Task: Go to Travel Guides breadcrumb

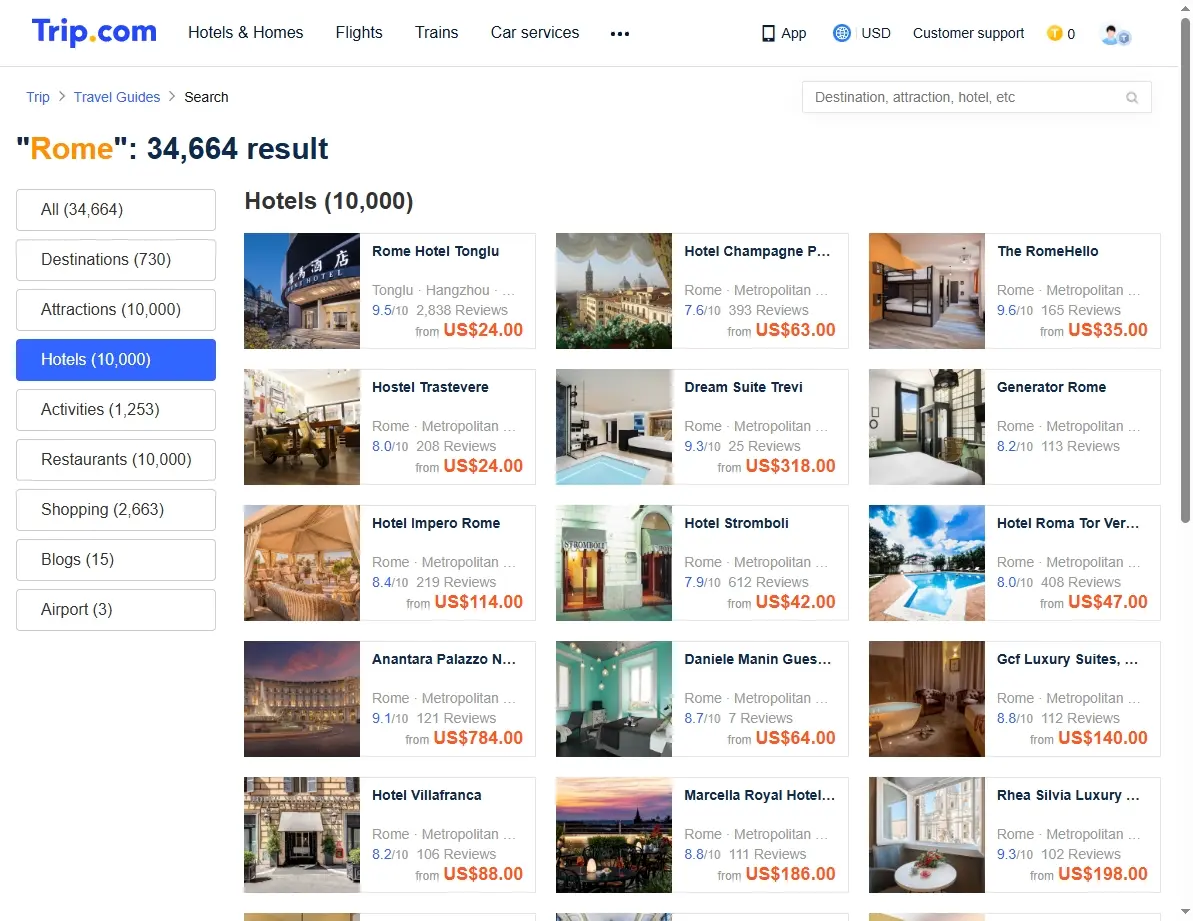Action: (117, 97)
